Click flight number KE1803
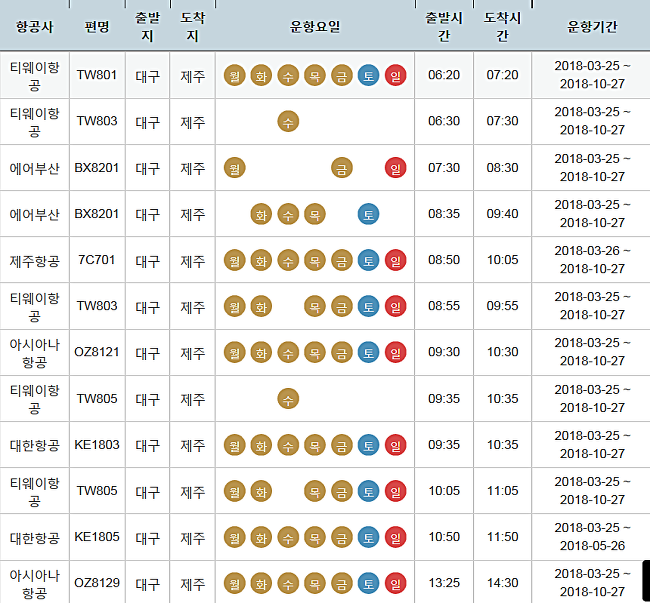This screenshot has height=603, width=650. click(97, 445)
